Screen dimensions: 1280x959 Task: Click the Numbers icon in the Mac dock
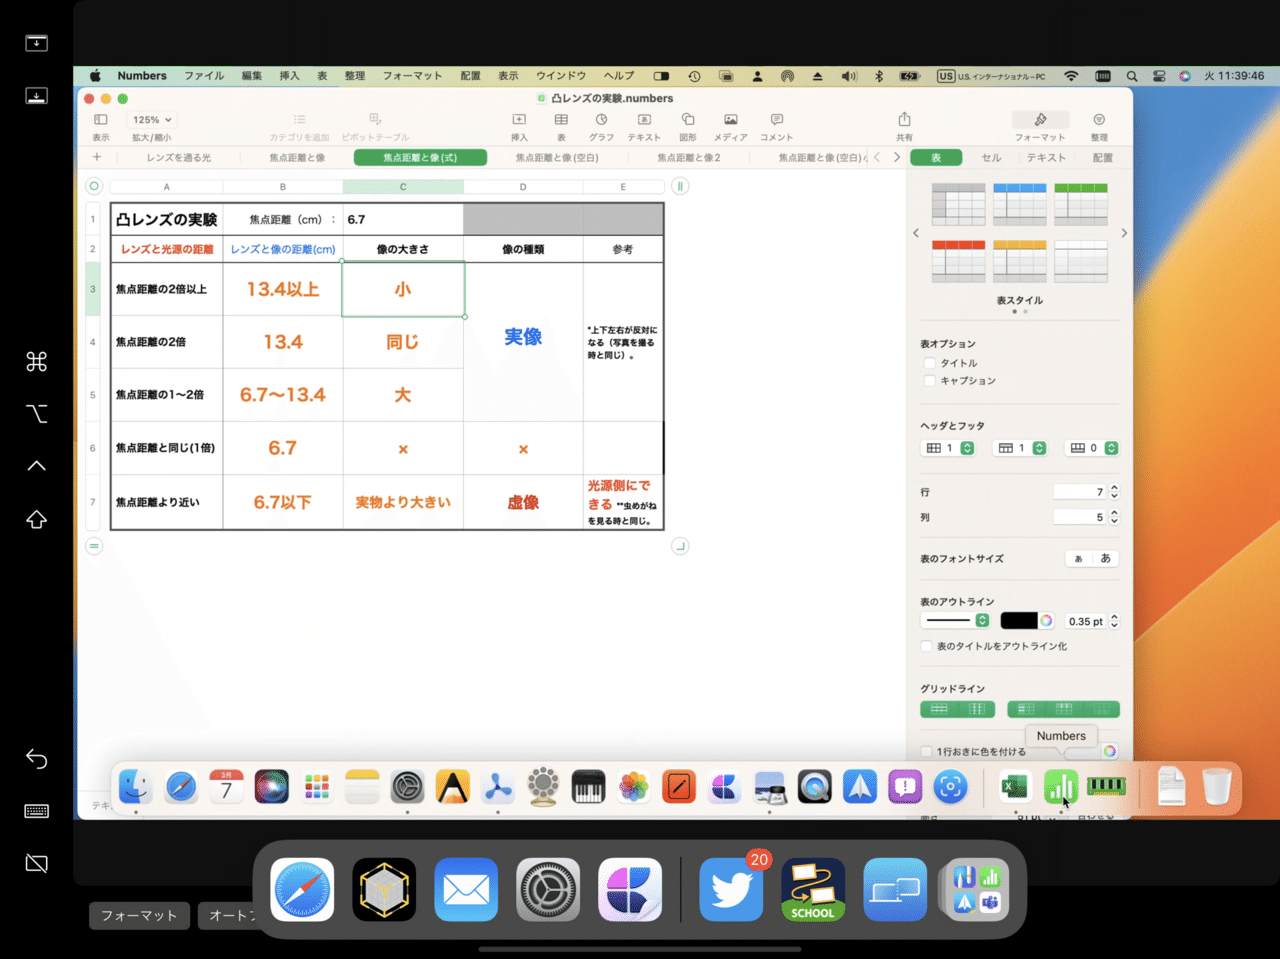click(1060, 787)
